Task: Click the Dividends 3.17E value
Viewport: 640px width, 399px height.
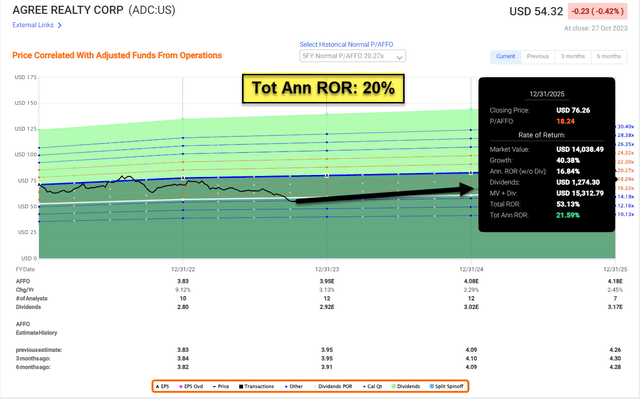Action: (615, 307)
